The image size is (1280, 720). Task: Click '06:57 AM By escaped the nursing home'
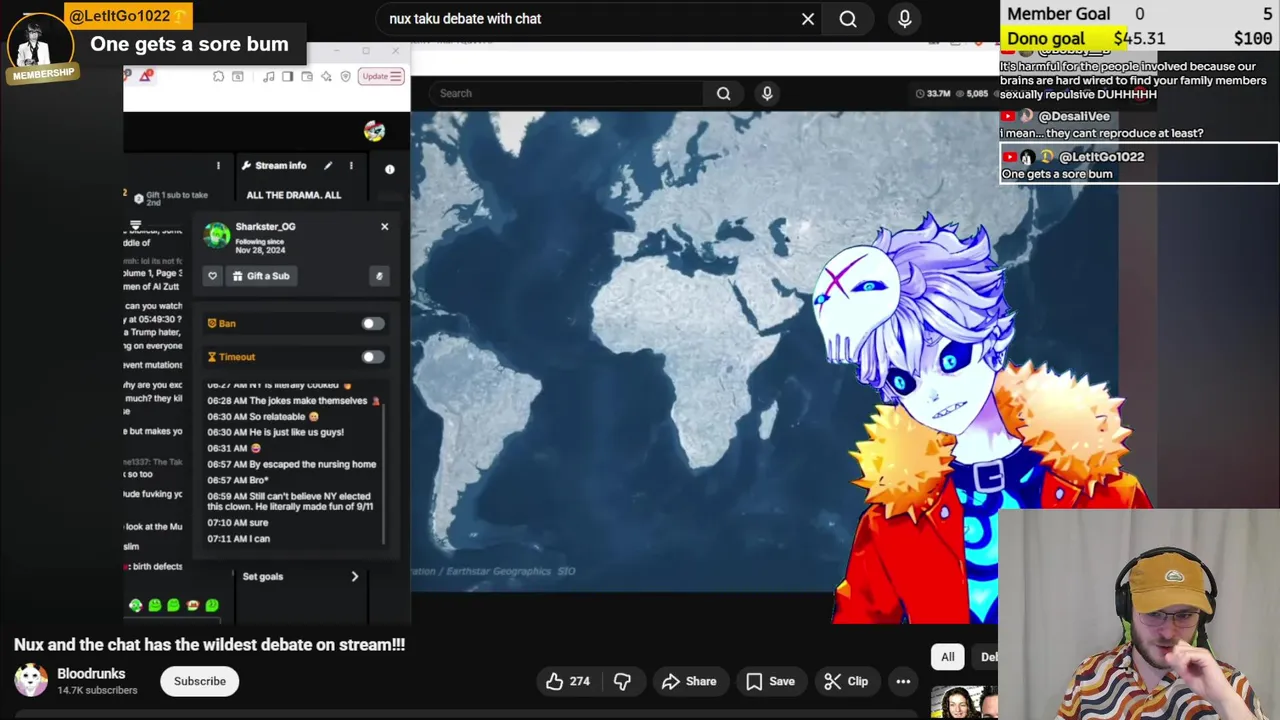291,464
